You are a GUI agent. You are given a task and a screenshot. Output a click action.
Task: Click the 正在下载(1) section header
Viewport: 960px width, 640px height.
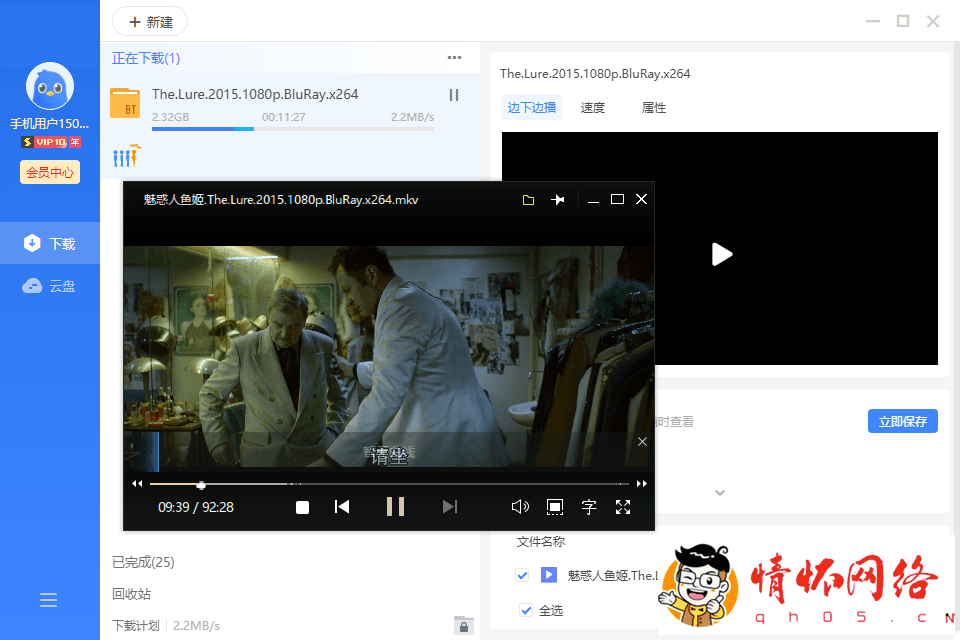[146, 58]
